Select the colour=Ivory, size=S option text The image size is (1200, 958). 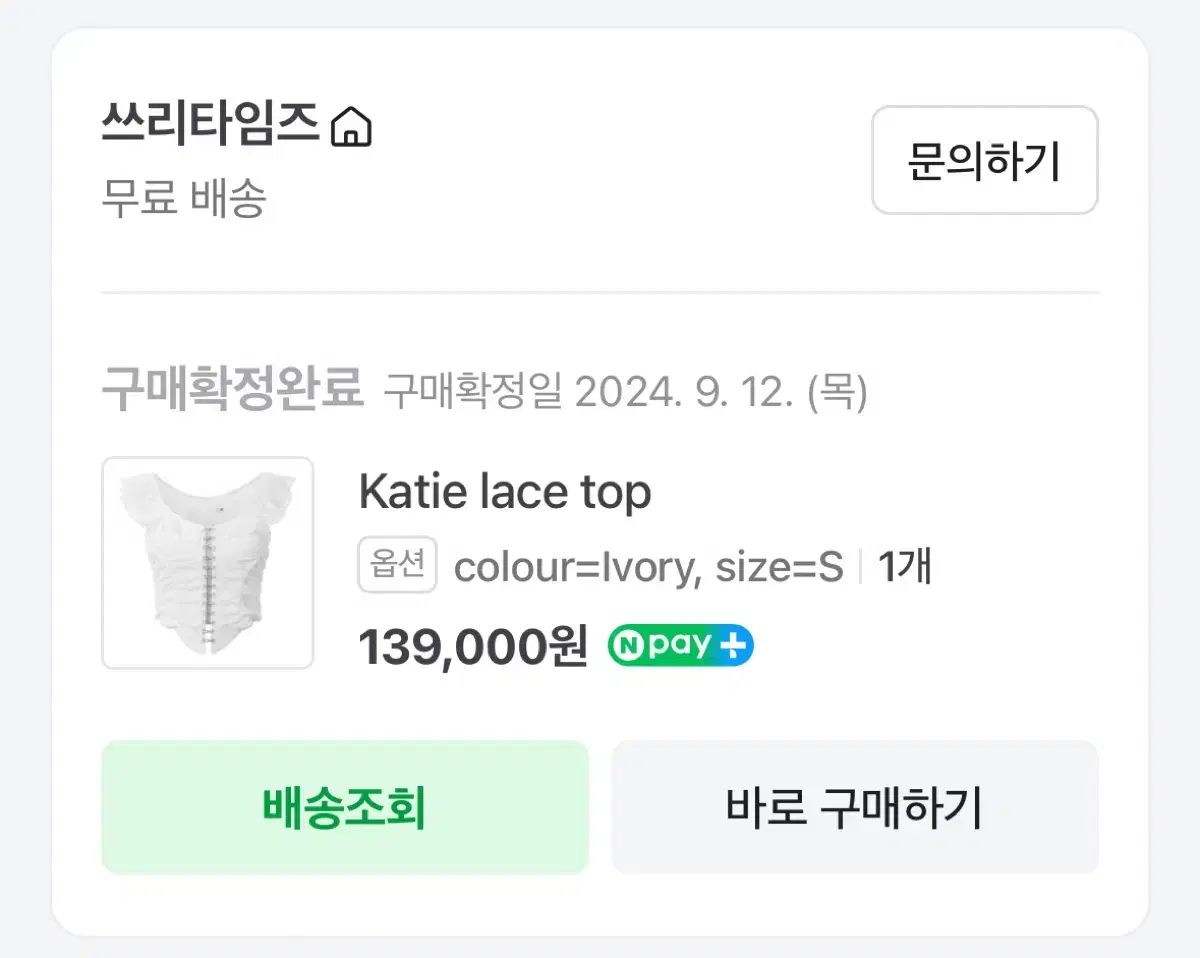(649, 568)
